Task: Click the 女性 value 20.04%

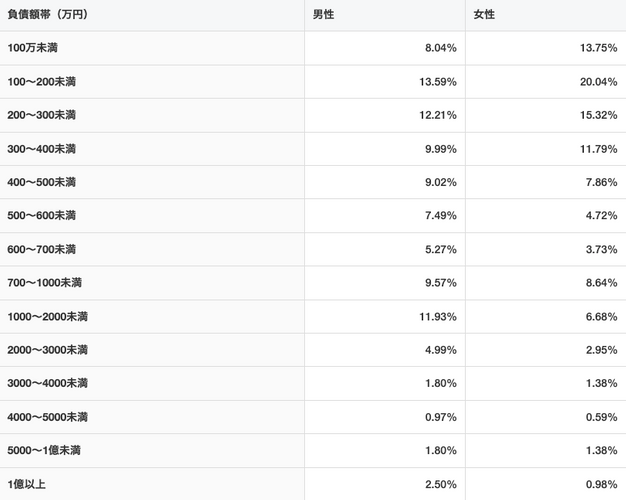Action: (596, 82)
